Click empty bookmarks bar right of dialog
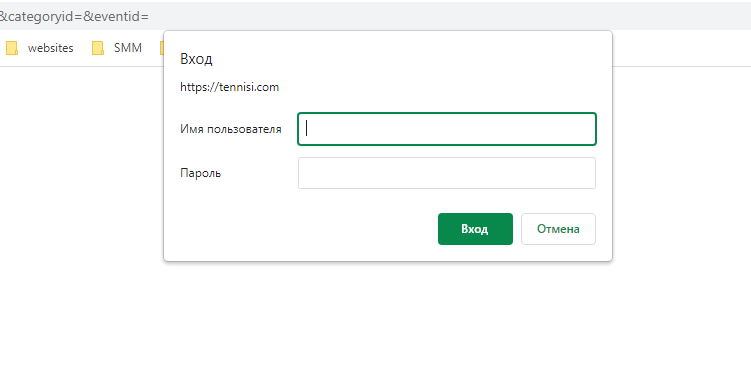The width and height of the screenshot is (751, 382). [680, 48]
